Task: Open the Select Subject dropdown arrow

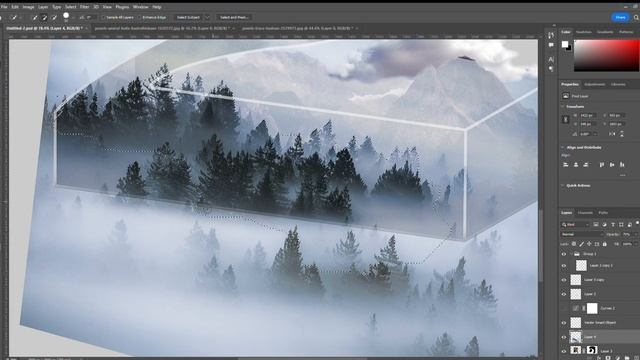Action: 207,18
